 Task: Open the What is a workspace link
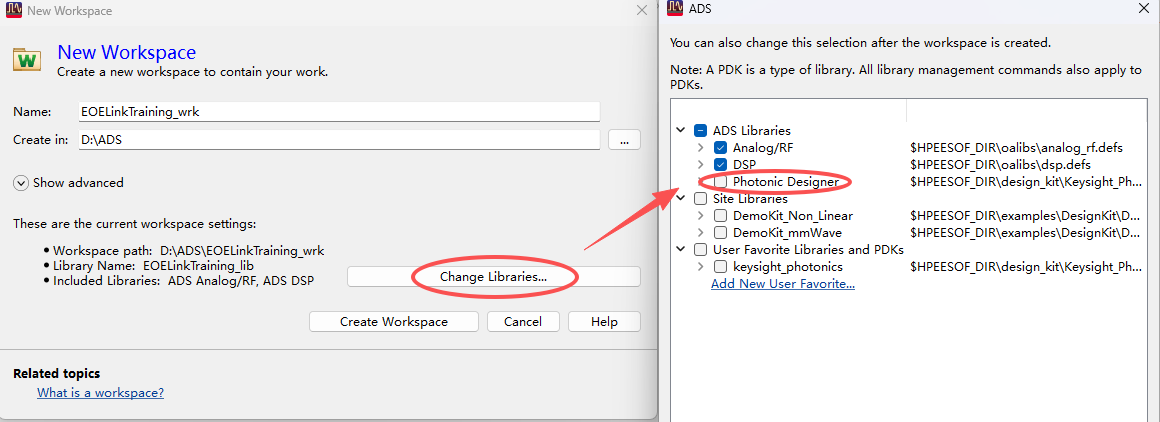tap(101, 392)
